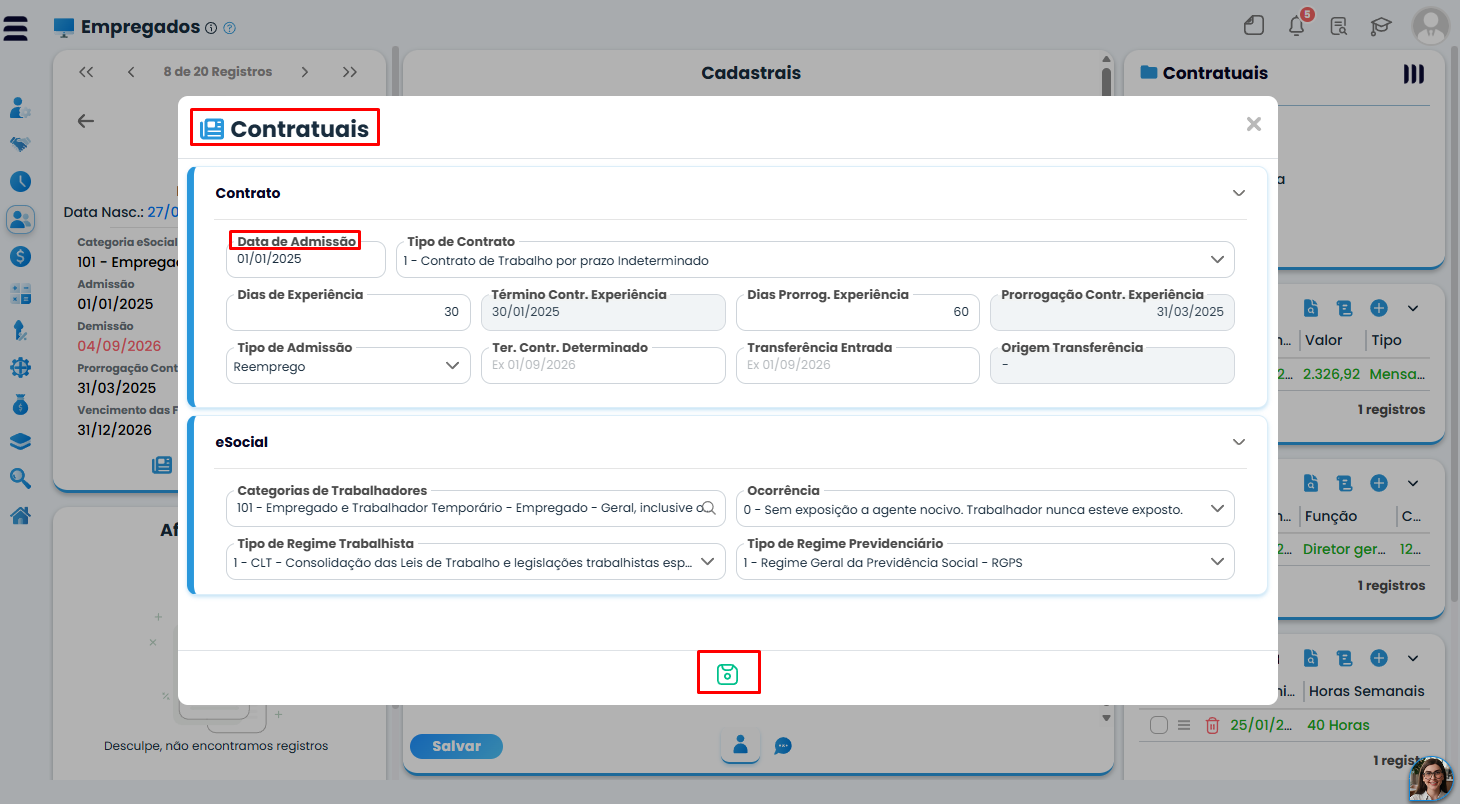Click the Dias Prorrog. Experiência field
This screenshot has width=1460, height=804.
pyautogui.click(x=858, y=312)
